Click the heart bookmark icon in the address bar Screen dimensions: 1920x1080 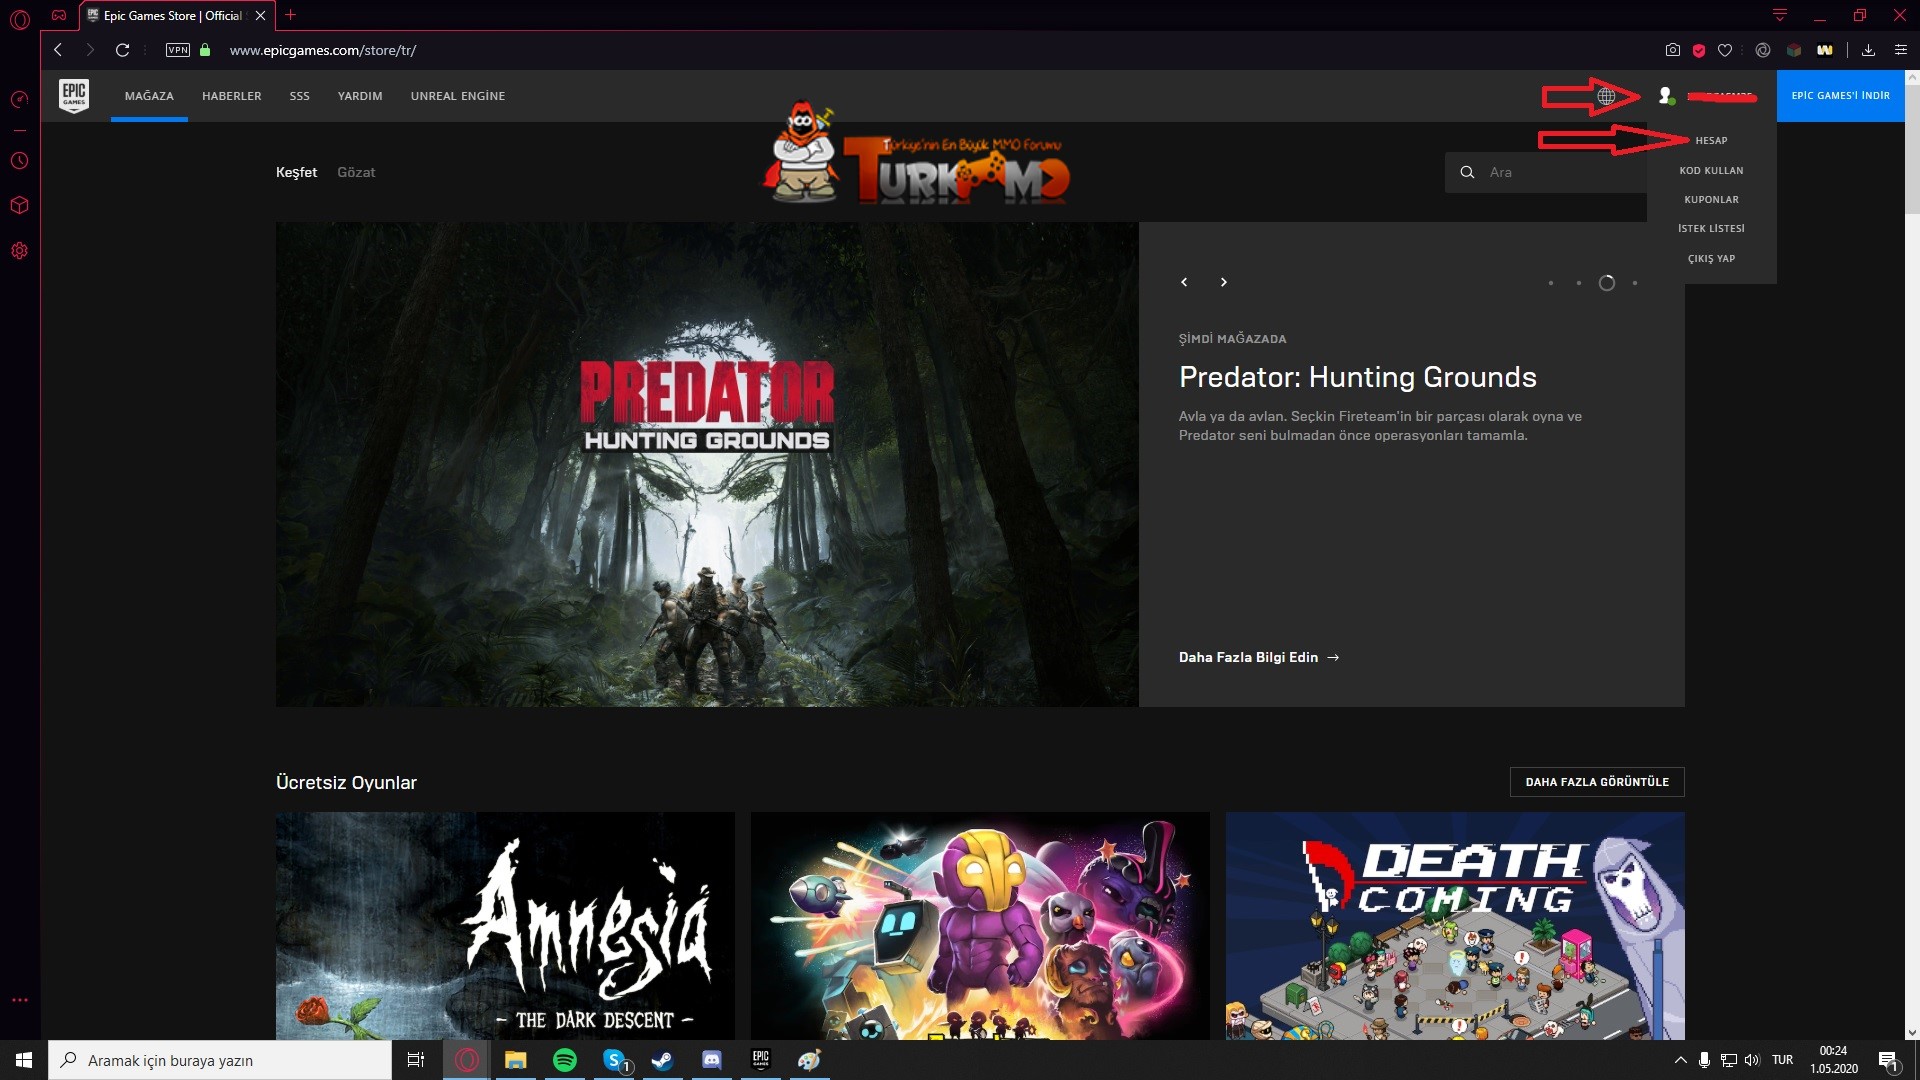(x=1725, y=50)
